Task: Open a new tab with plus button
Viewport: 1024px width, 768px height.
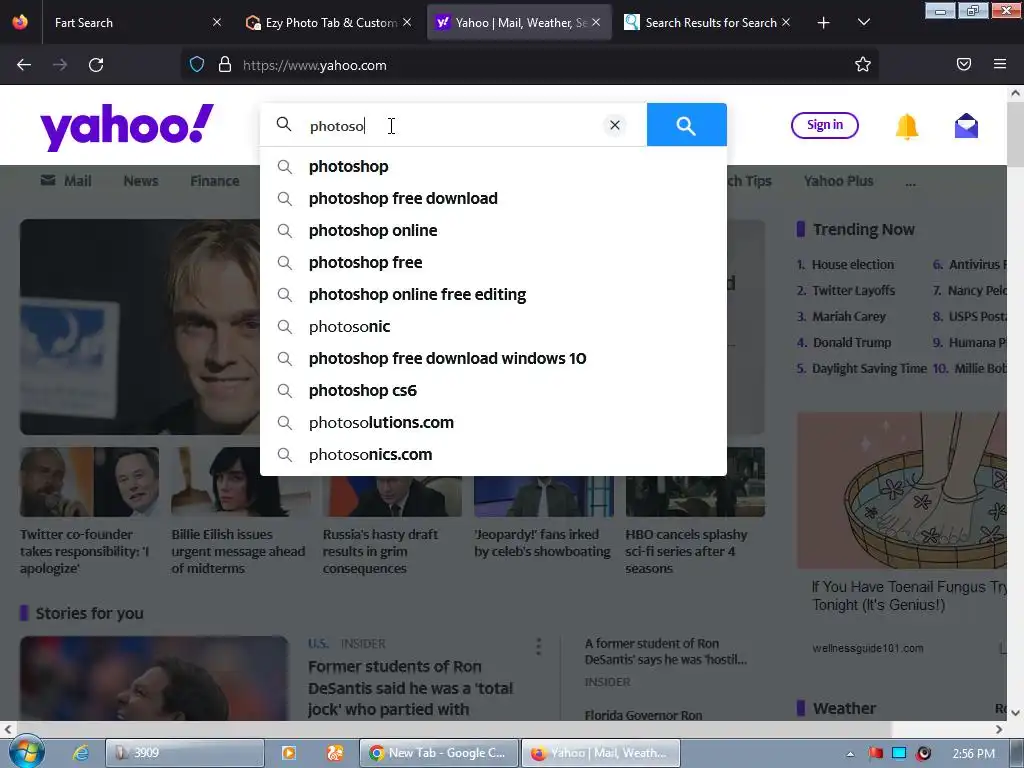Action: pyautogui.click(x=824, y=23)
